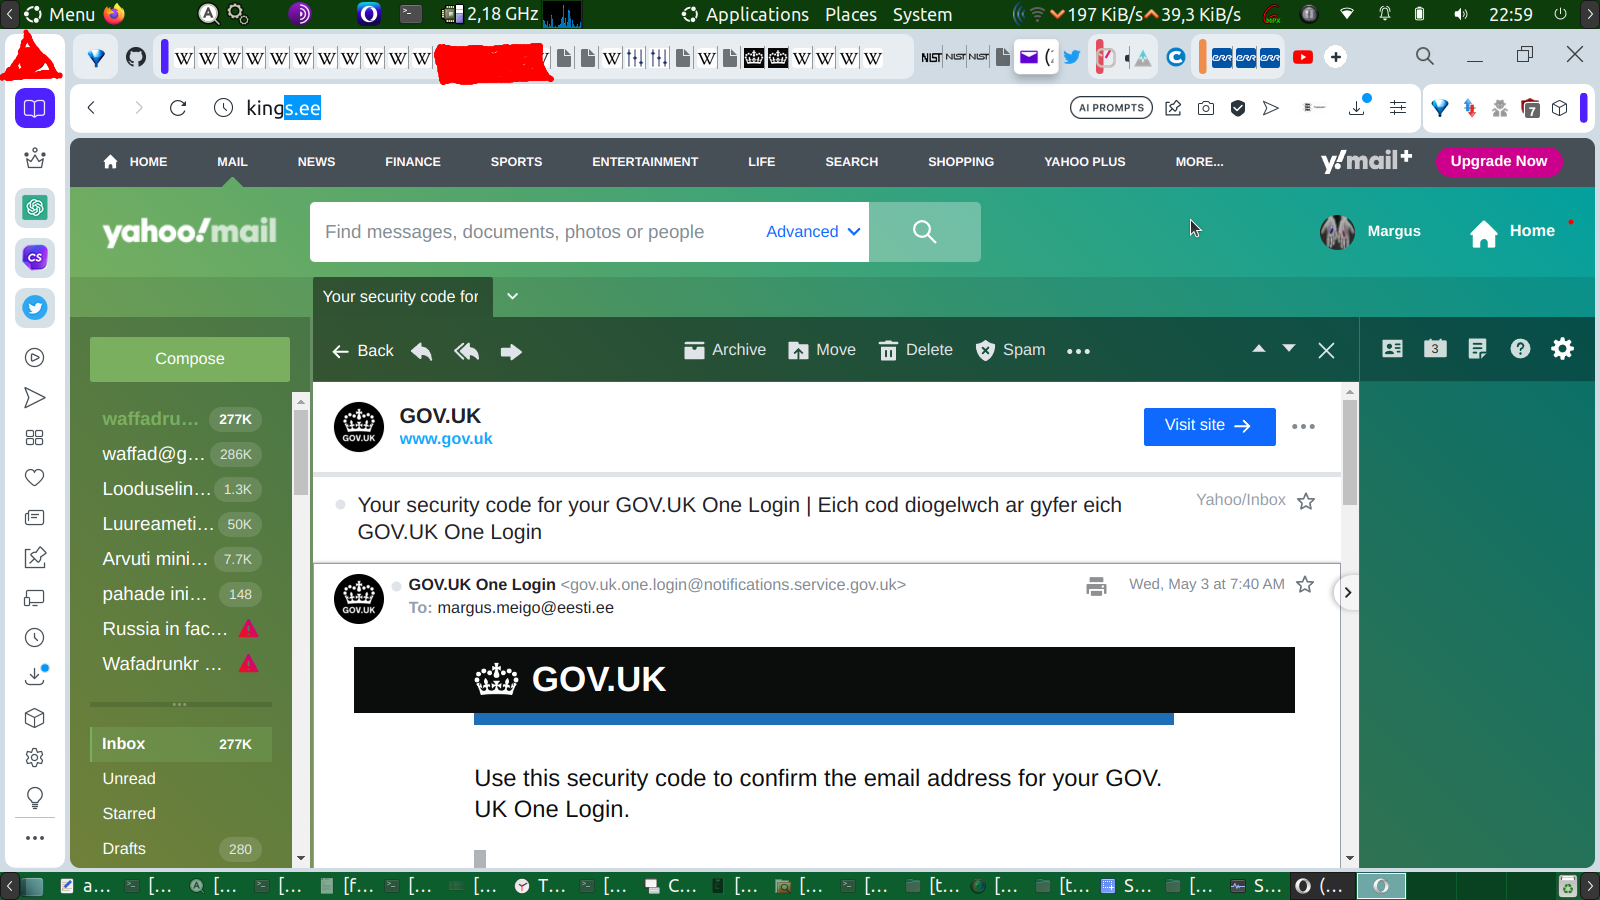Open the Contacts panel icon
Viewport: 1600px width, 900px height.
coord(1392,348)
